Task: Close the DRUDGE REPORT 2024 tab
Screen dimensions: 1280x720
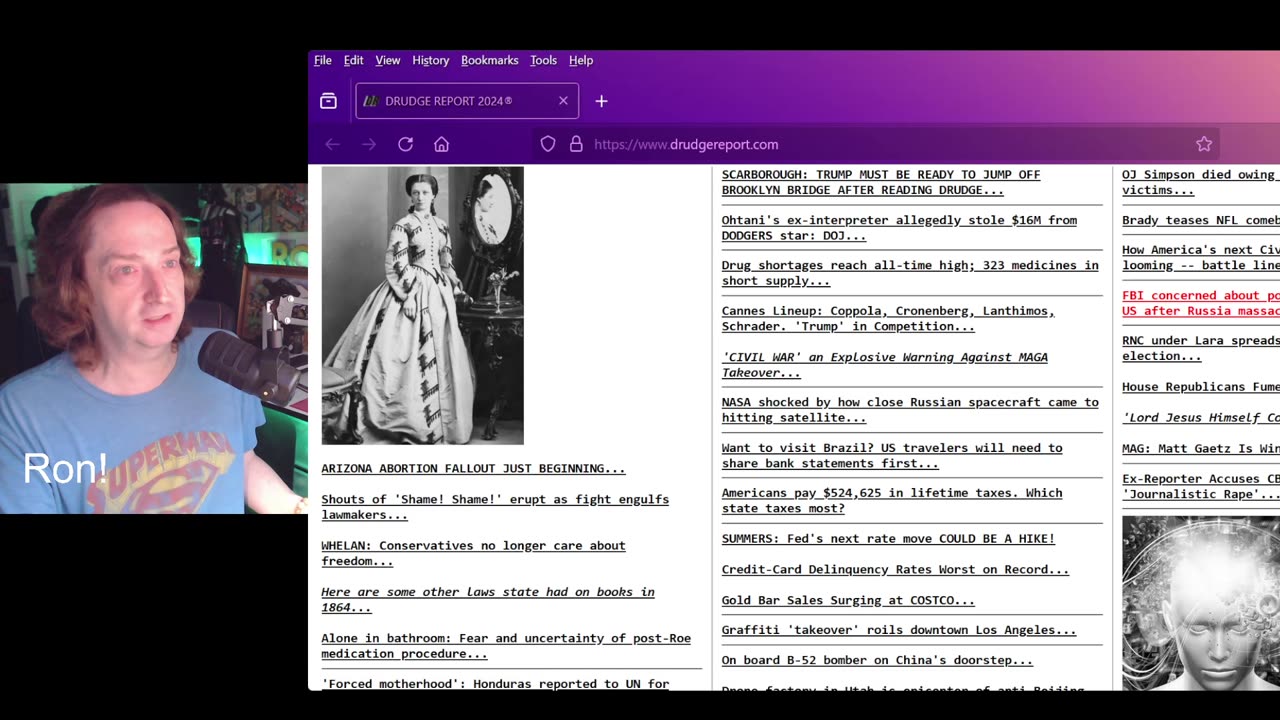Action: pos(563,101)
